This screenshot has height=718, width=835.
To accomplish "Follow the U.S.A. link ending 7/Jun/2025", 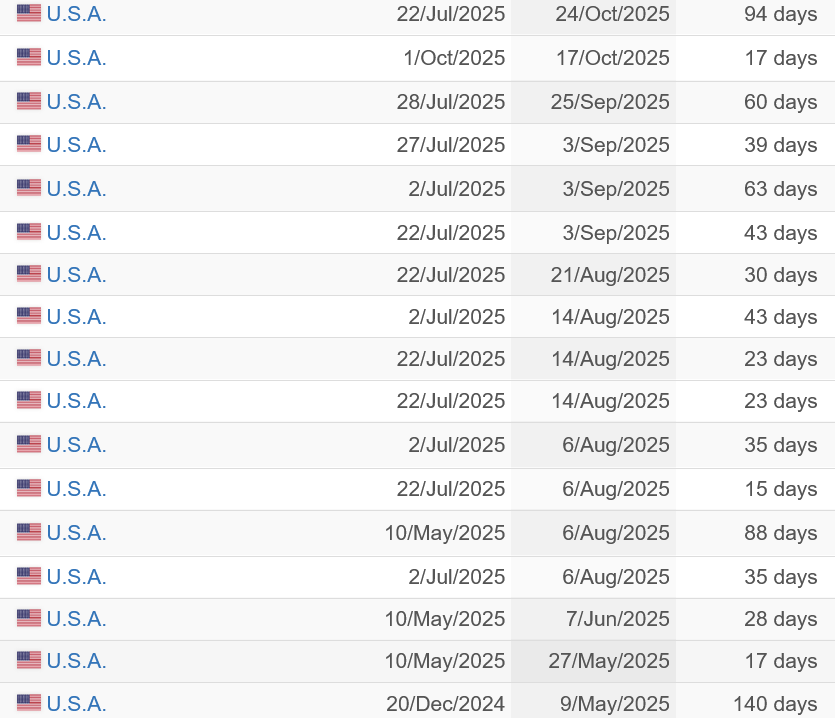I will (x=76, y=619).
